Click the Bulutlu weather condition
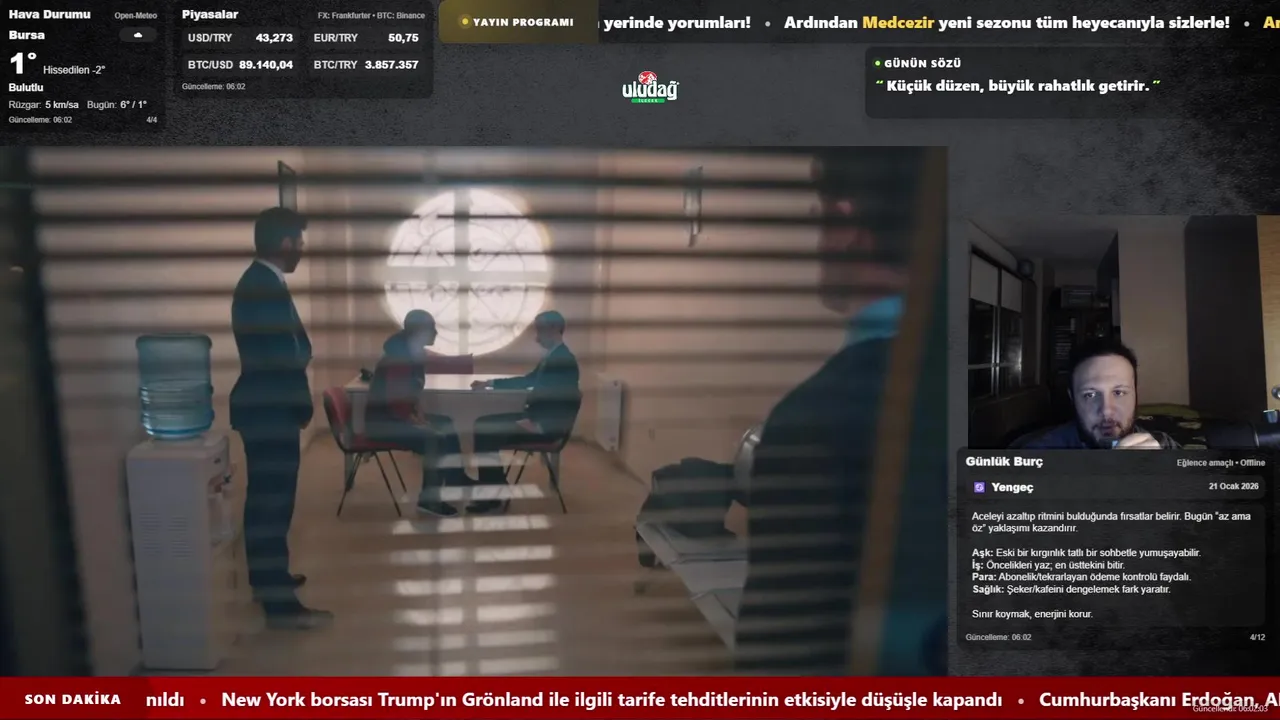The width and height of the screenshot is (1280, 720). [x=26, y=88]
